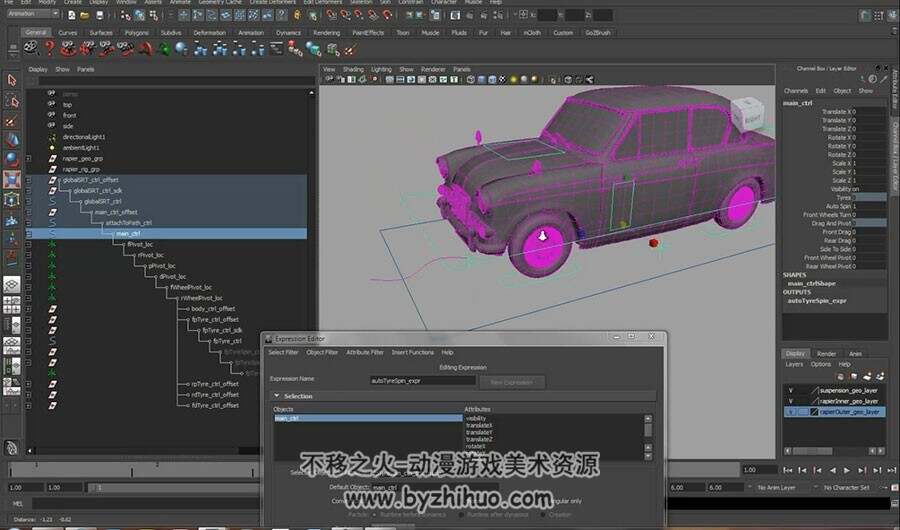Expand the fdTyre_ctrl_offset row in outliner
The image size is (900, 530).
pos(29,405)
